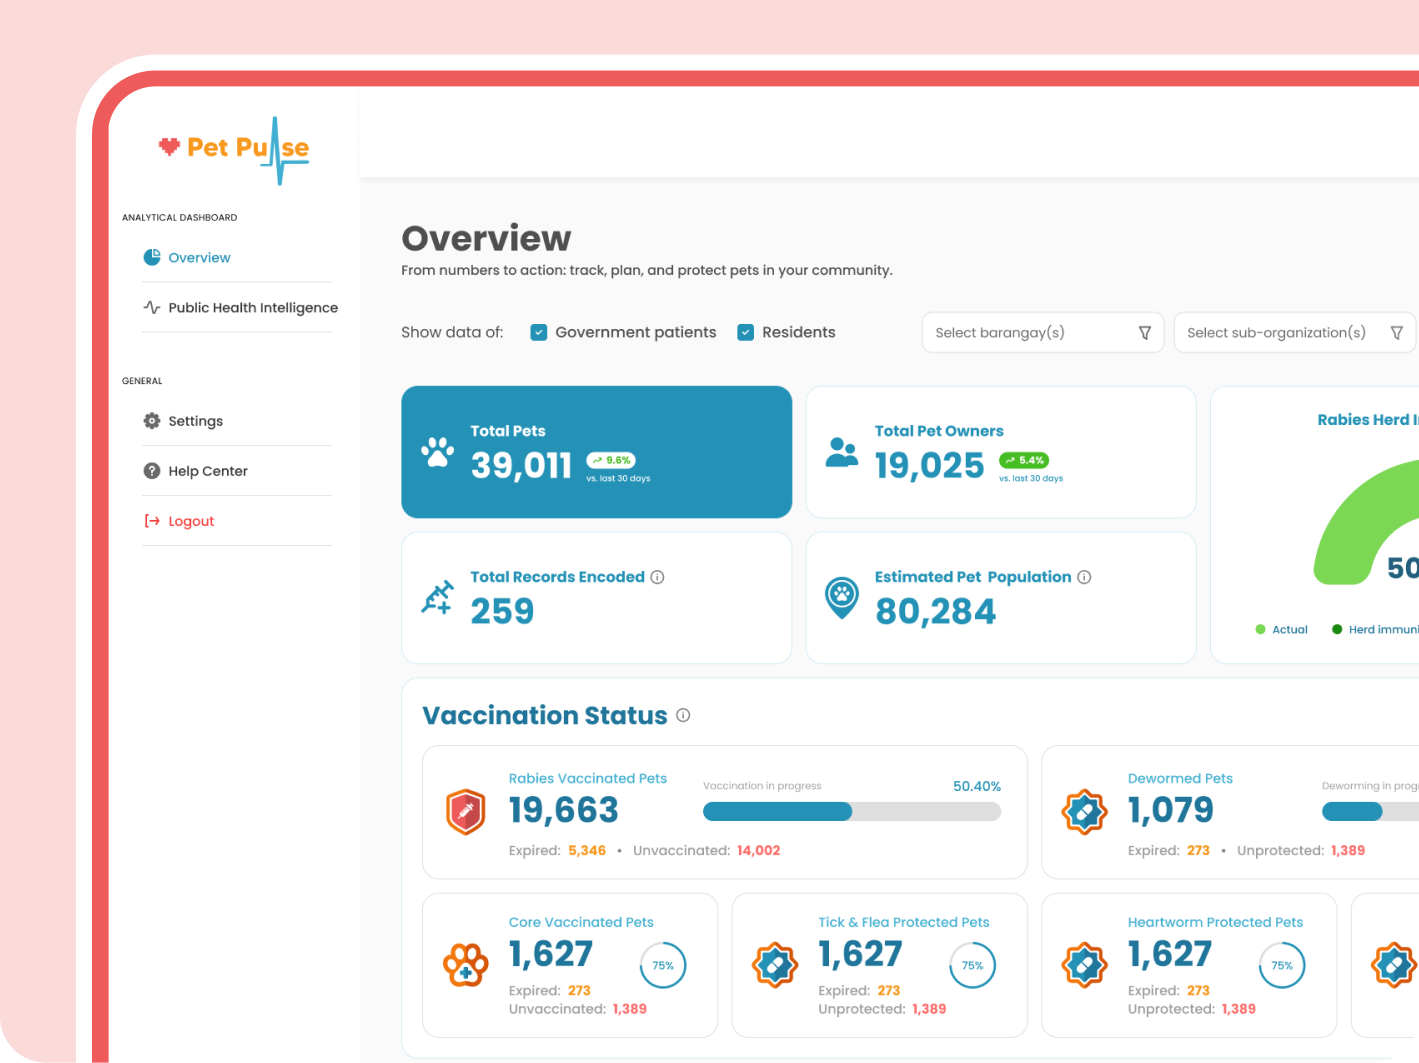Click the 5.4% trend badge on Total Pet Owners
Screen dimensions: 1419x1063
(x=1024, y=460)
